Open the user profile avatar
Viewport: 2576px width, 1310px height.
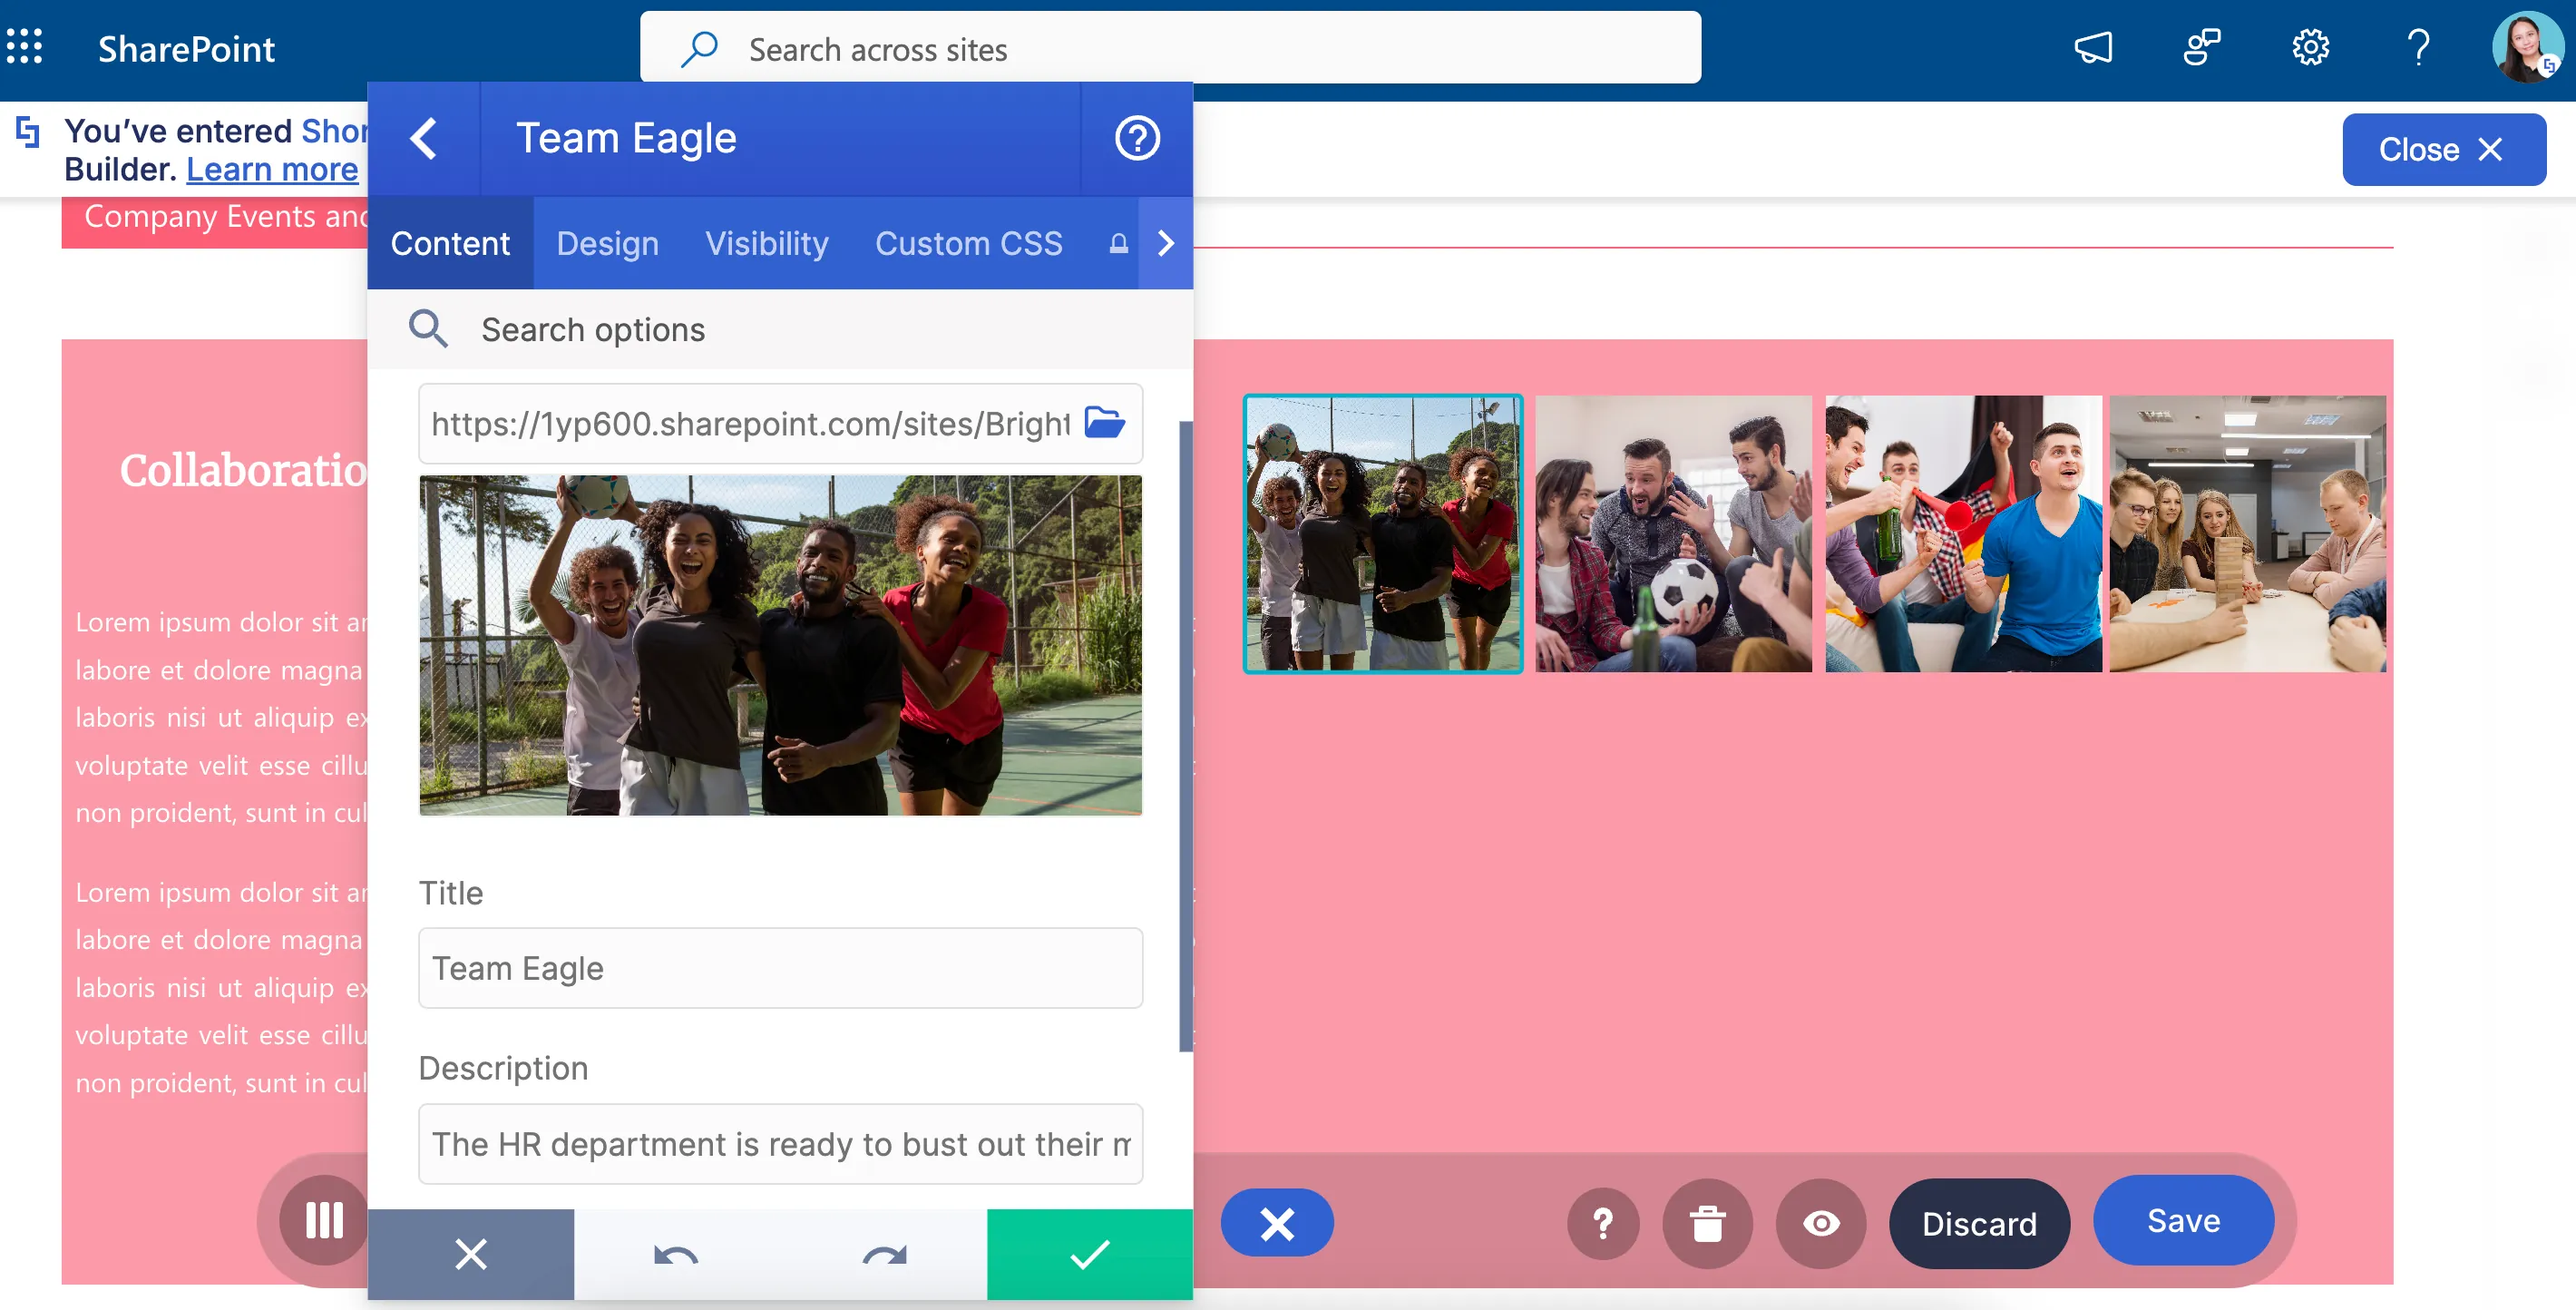pos(2526,47)
